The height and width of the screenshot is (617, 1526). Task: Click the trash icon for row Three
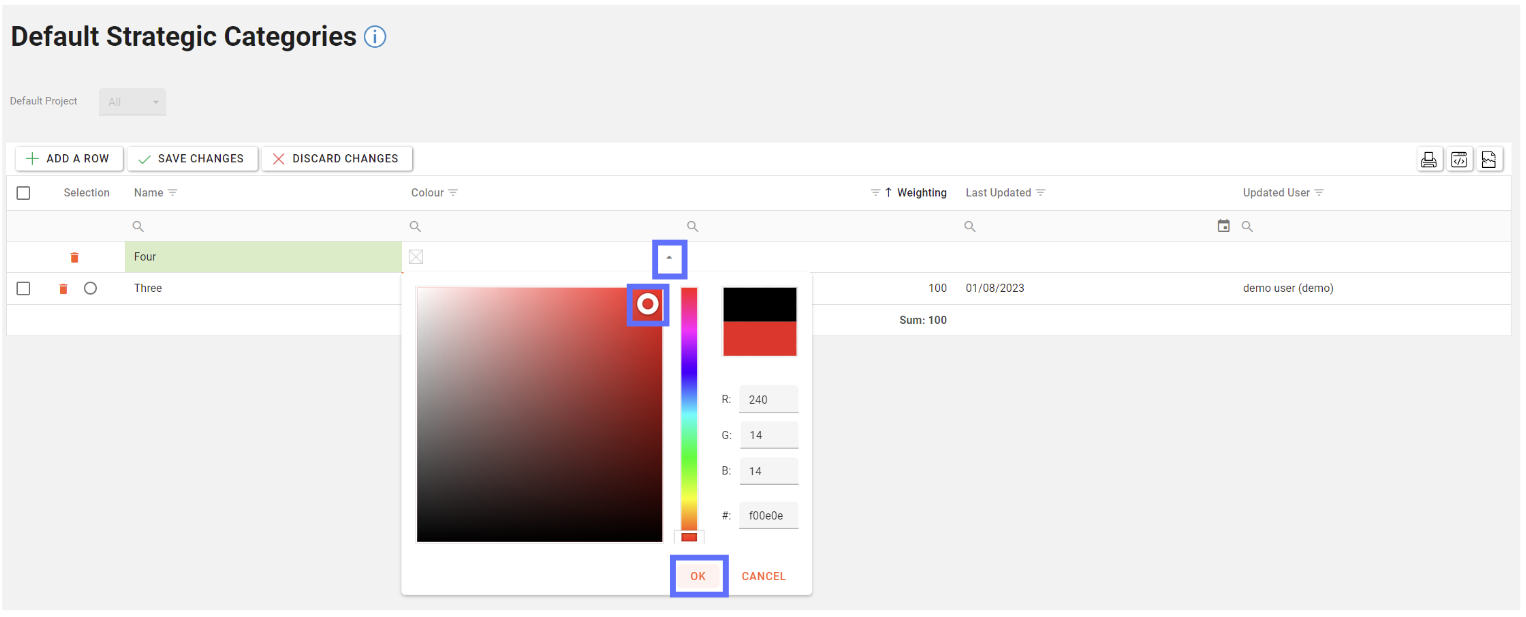click(63, 289)
